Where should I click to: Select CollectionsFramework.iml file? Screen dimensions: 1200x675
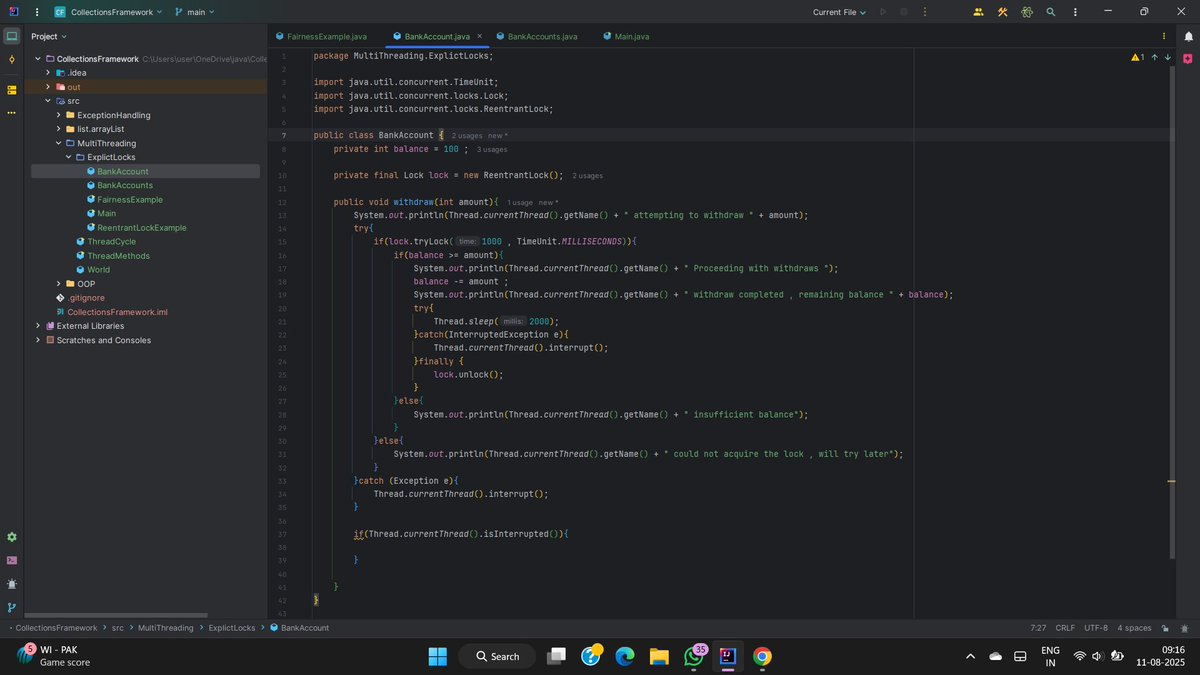pos(117,312)
